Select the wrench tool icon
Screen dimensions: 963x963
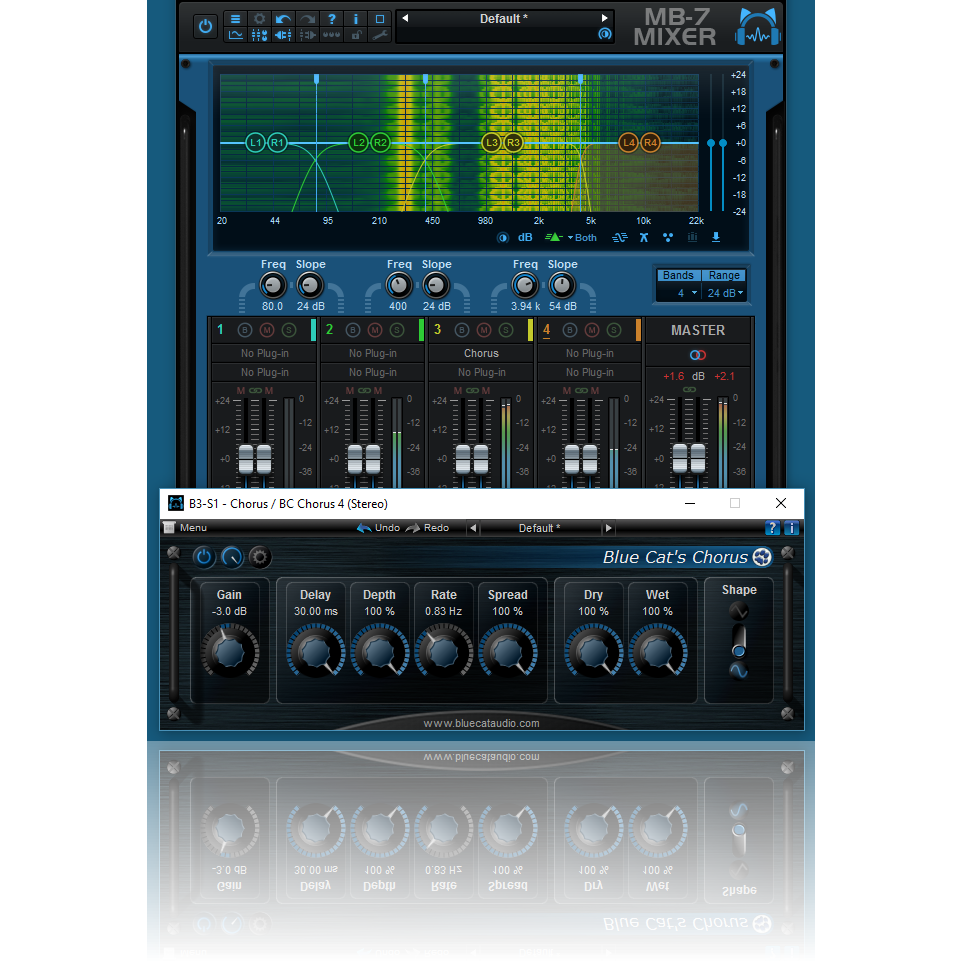(x=379, y=35)
